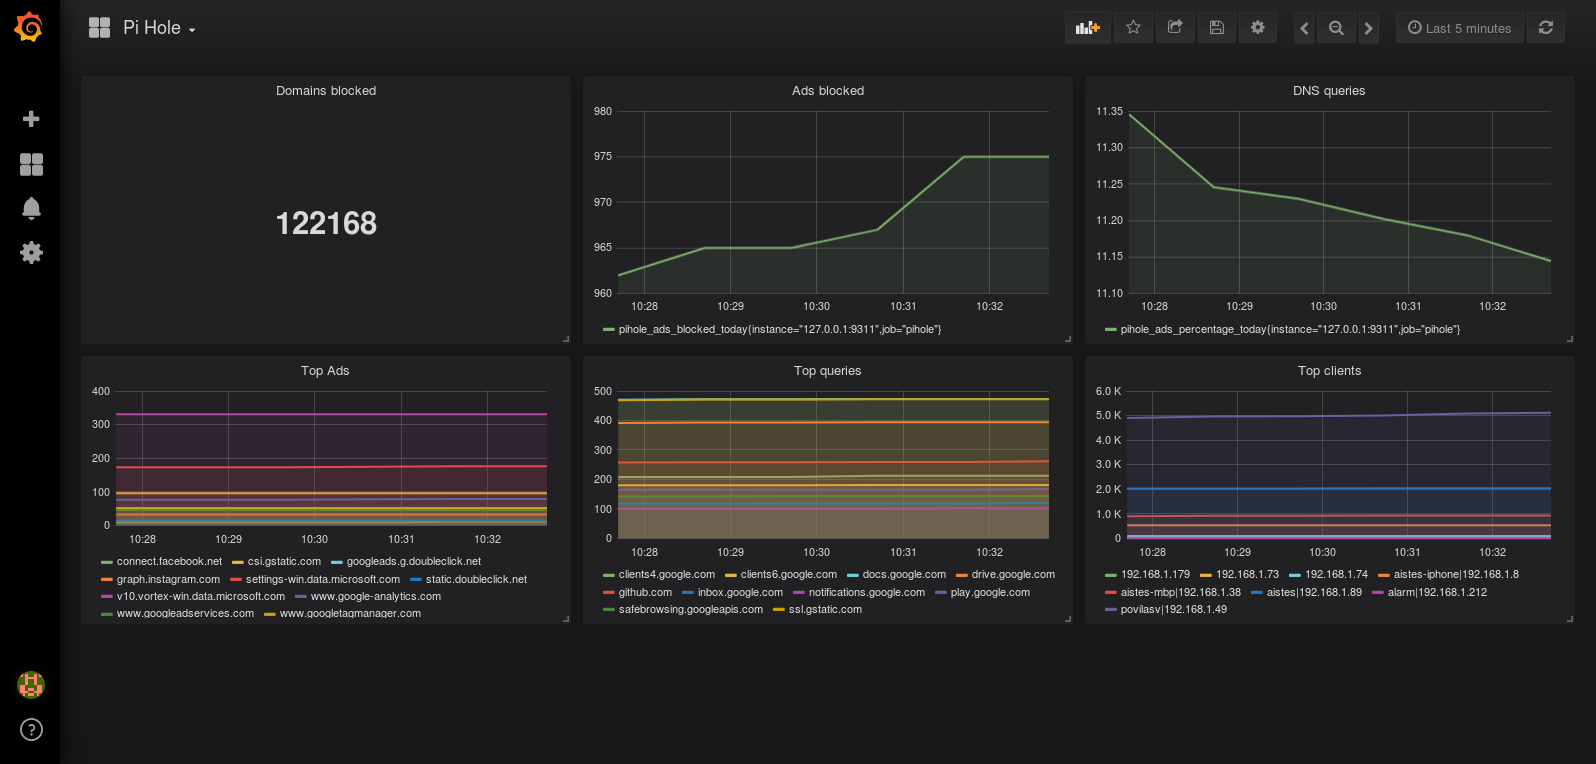1596x764 pixels.
Task: Open the Top queries panel title menu
Action: [x=827, y=371]
